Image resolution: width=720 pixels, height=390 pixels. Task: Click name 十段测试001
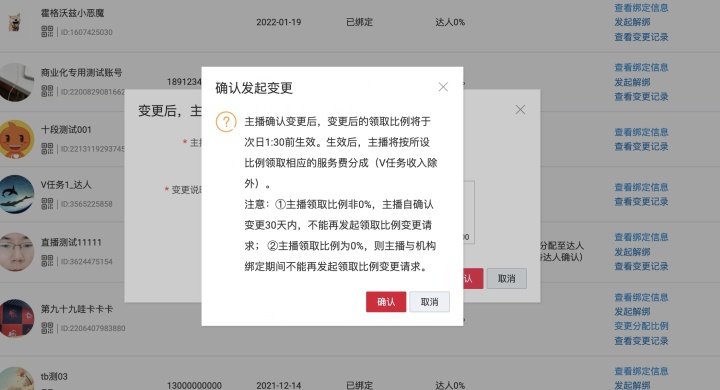[x=66, y=130]
